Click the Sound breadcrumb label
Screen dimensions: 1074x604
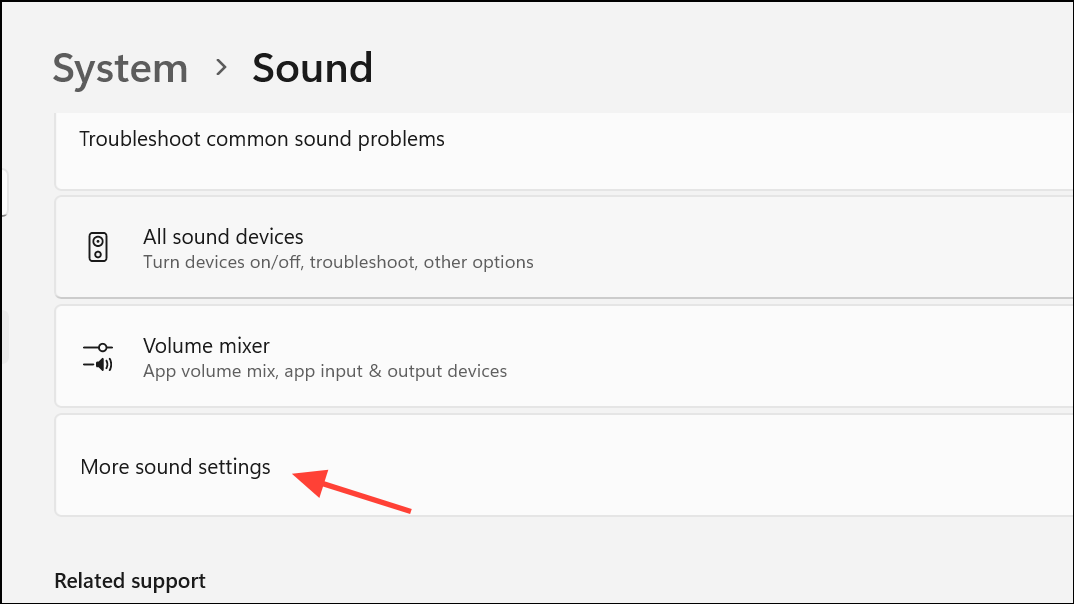[311, 67]
